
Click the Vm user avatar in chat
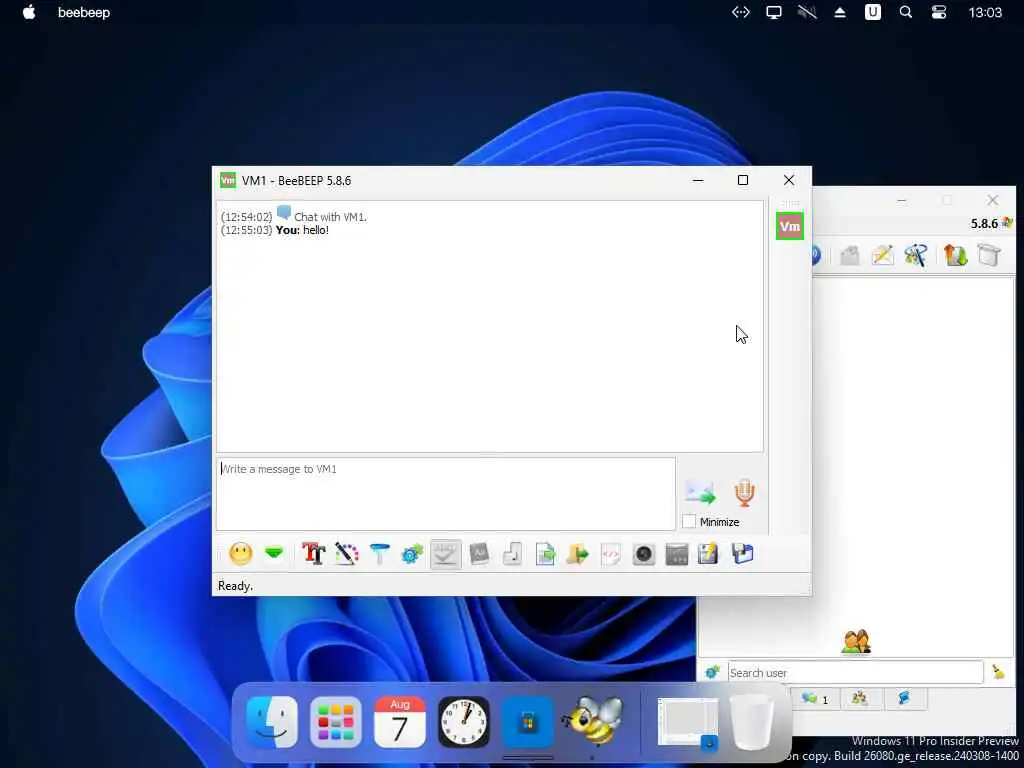tap(790, 227)
